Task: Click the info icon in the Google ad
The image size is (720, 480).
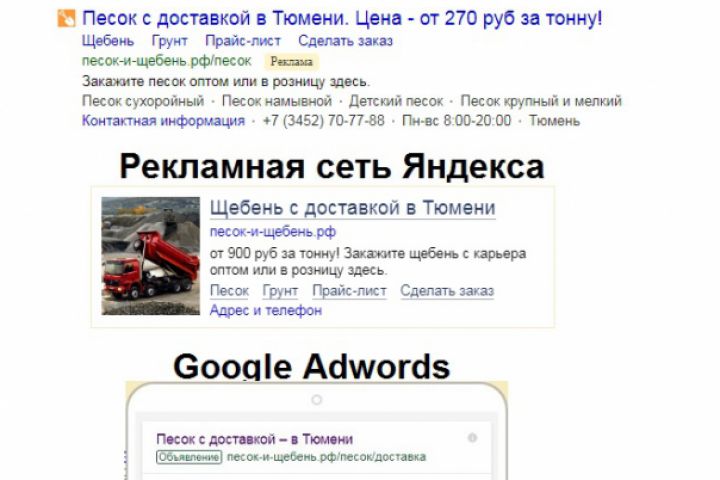Action: coord(472,438)
